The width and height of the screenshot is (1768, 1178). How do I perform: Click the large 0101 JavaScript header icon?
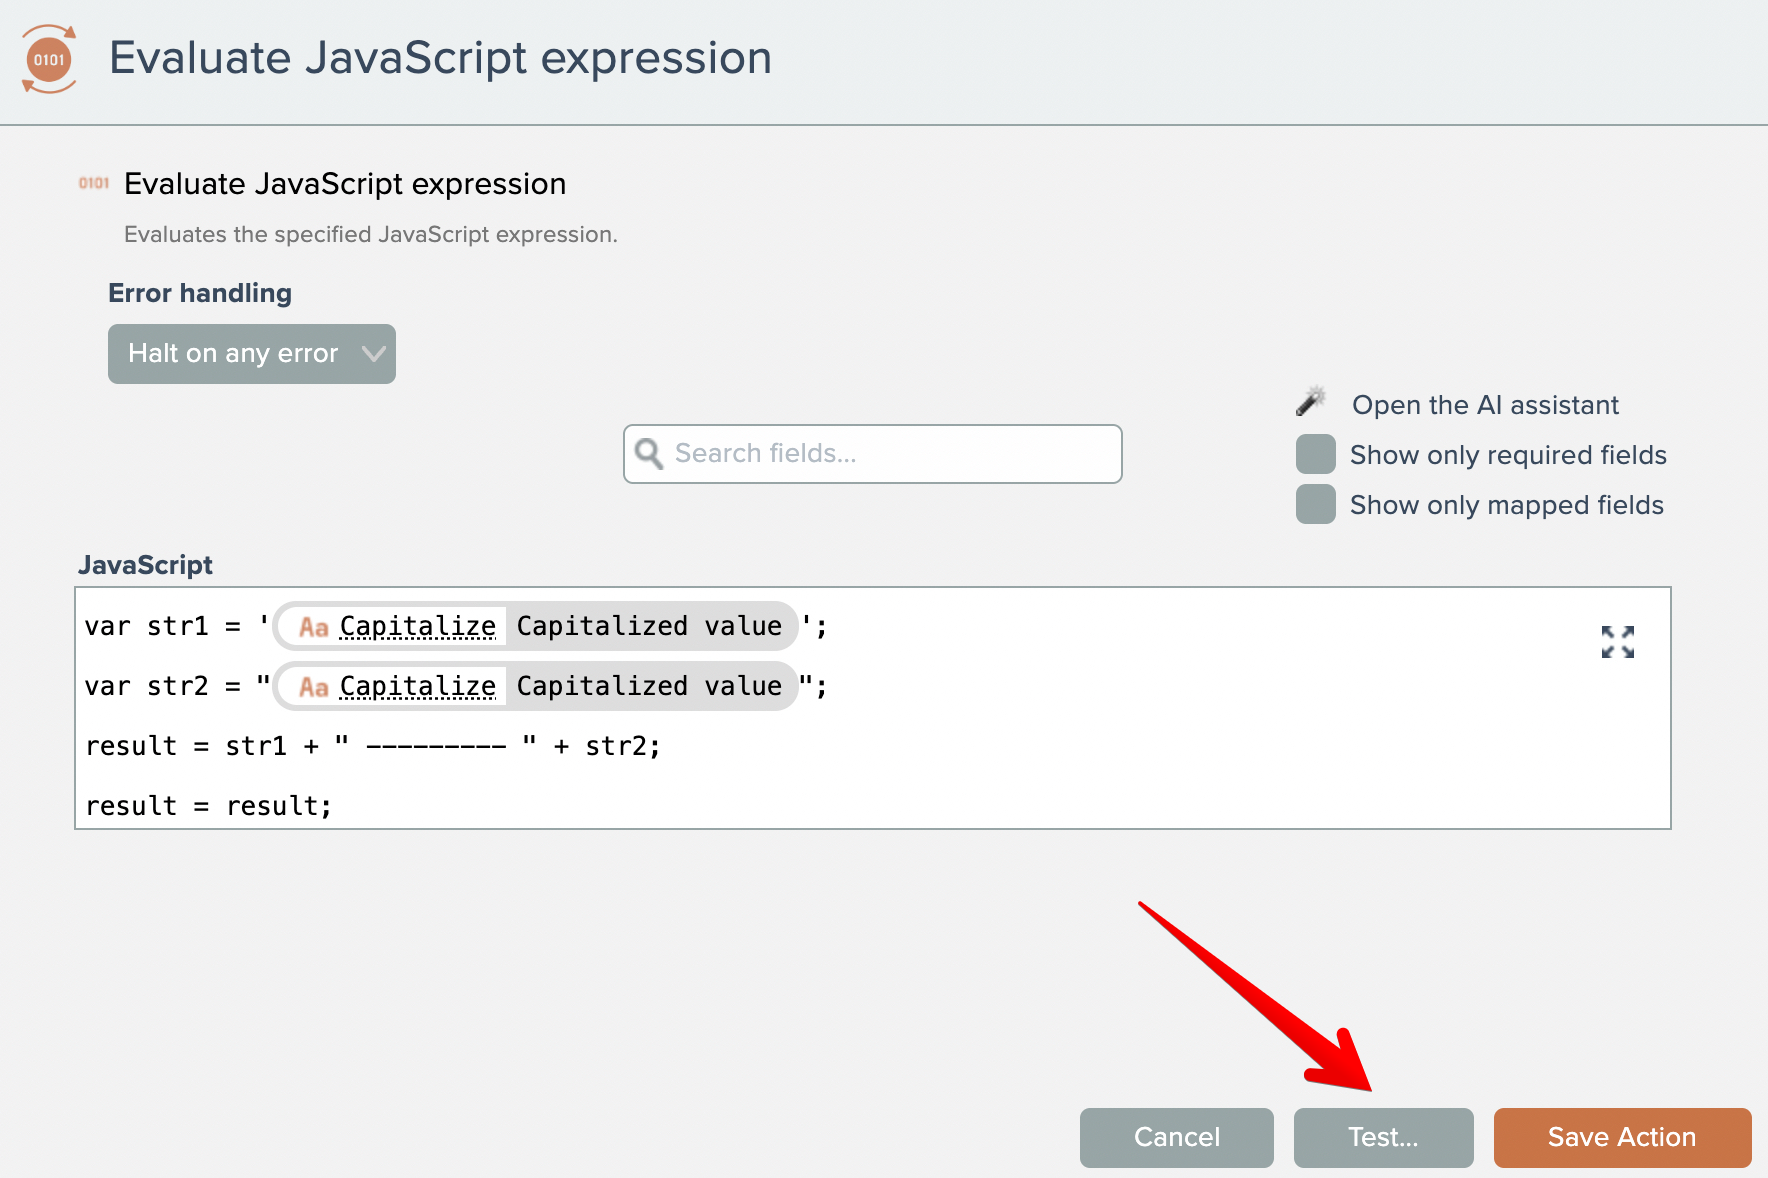point(49,60)
